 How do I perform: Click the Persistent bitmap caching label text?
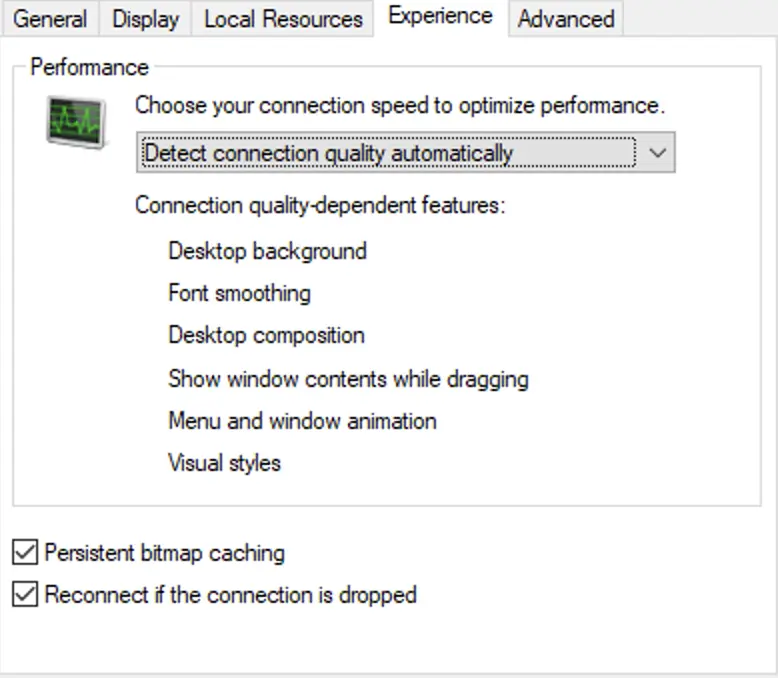click(x=164, y=553)
